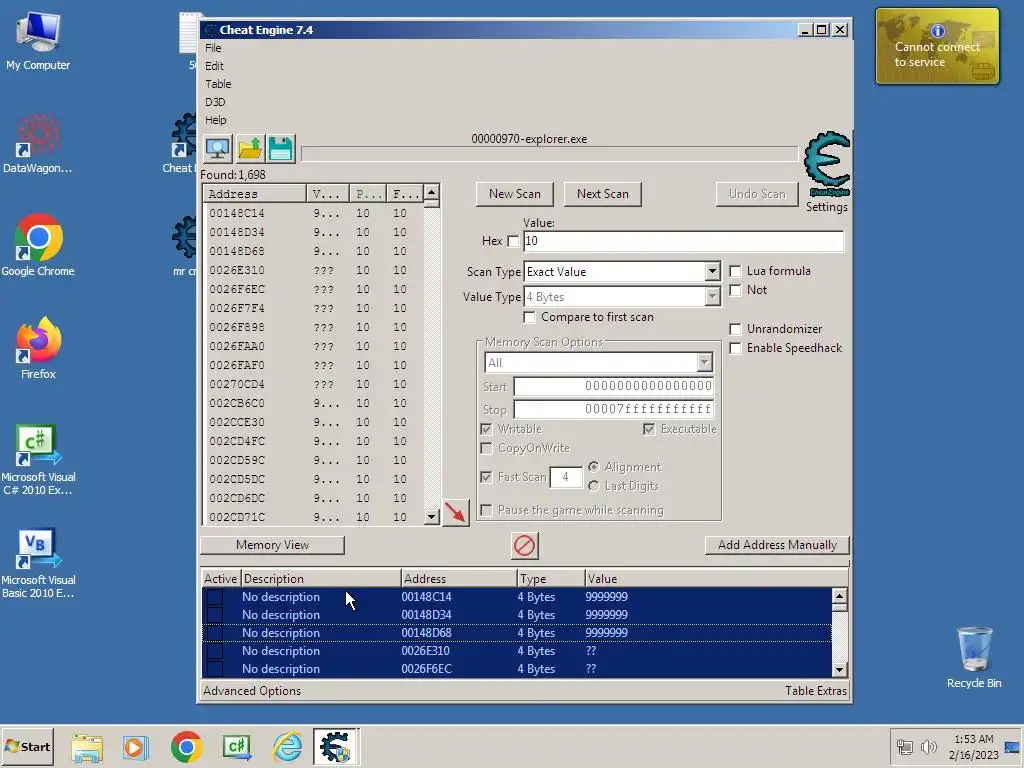
Task: Open the D3D menu
Action: (x=215, y=103)
